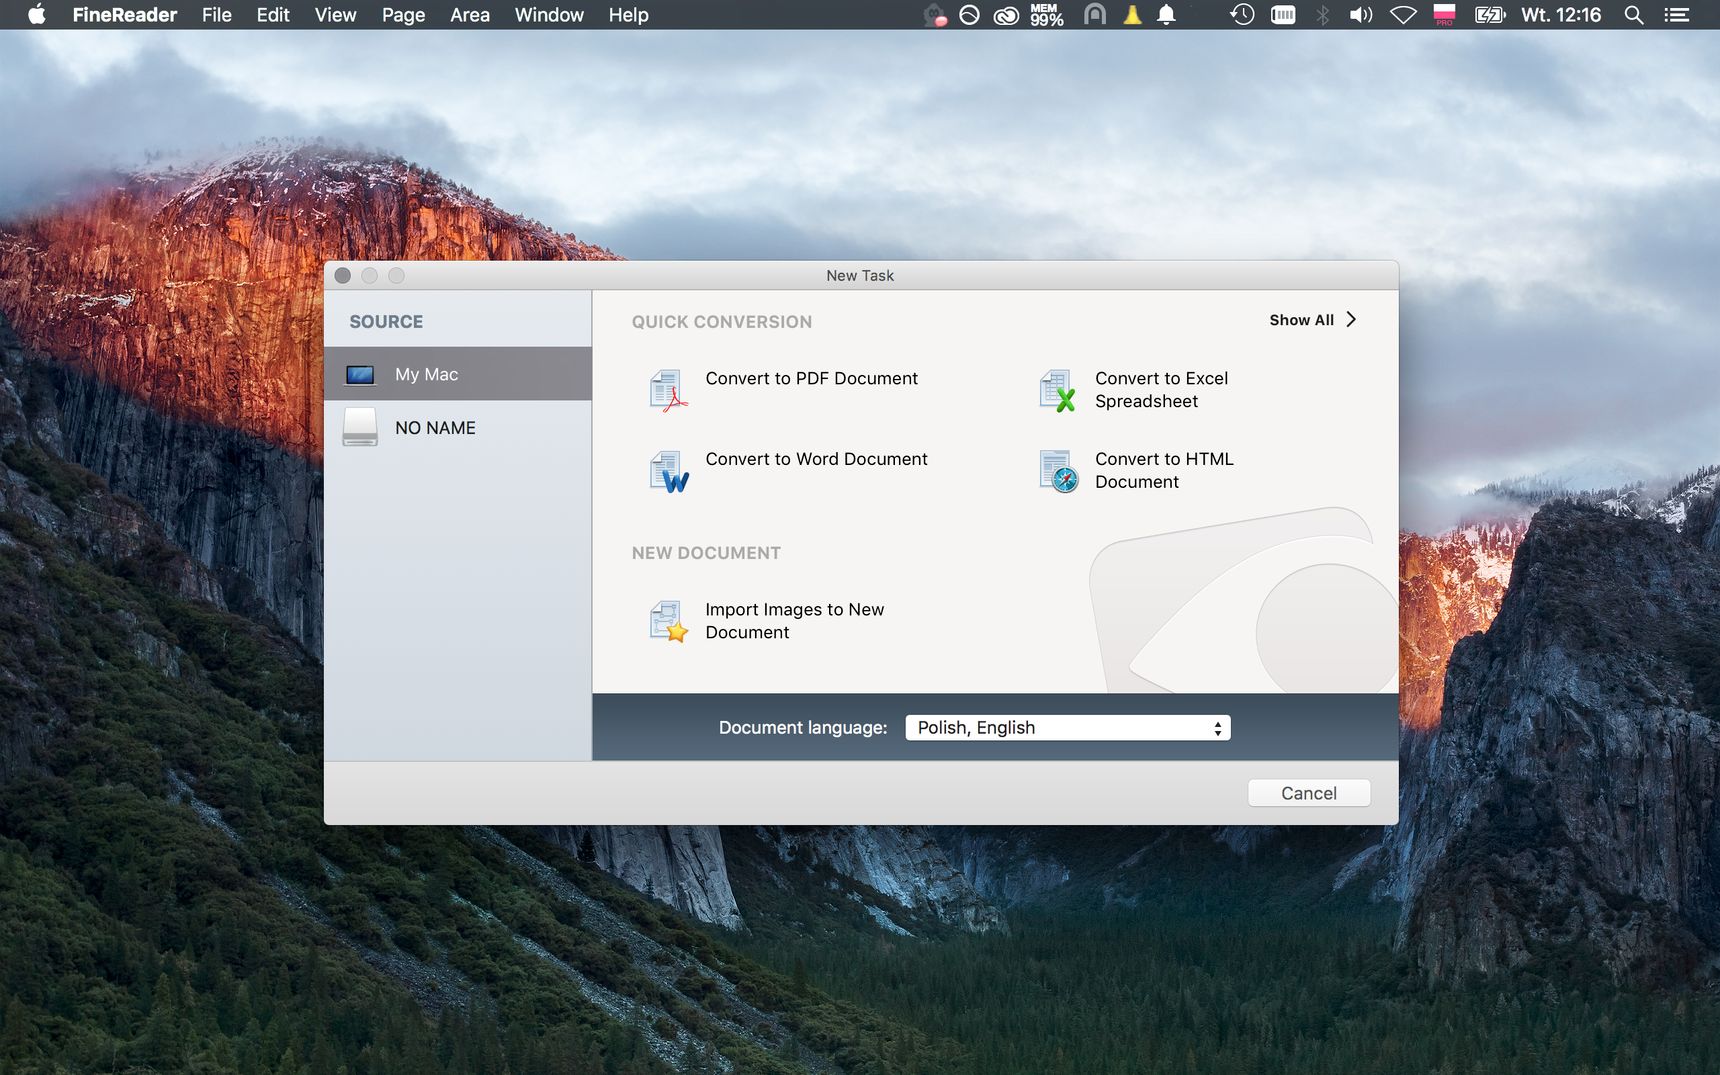Open the Time Machine menu bar icon
The image size is (1720, 1075).
(1242, 15)
